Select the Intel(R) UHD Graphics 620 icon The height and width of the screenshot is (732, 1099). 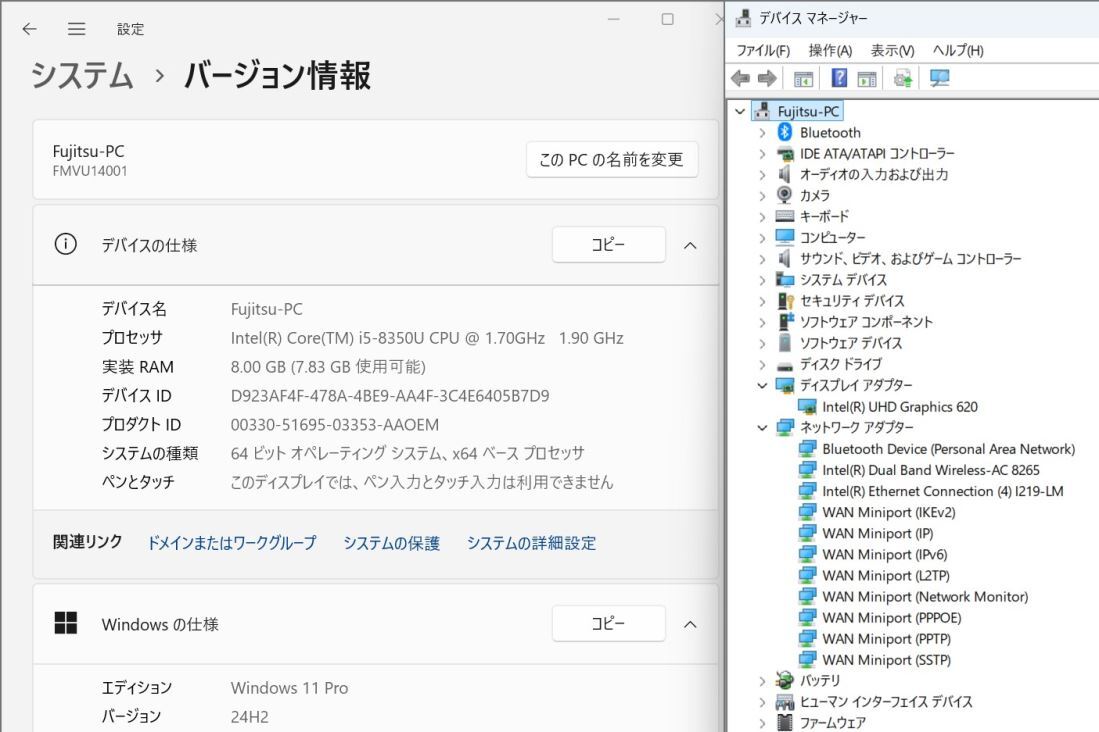(807, 406)
